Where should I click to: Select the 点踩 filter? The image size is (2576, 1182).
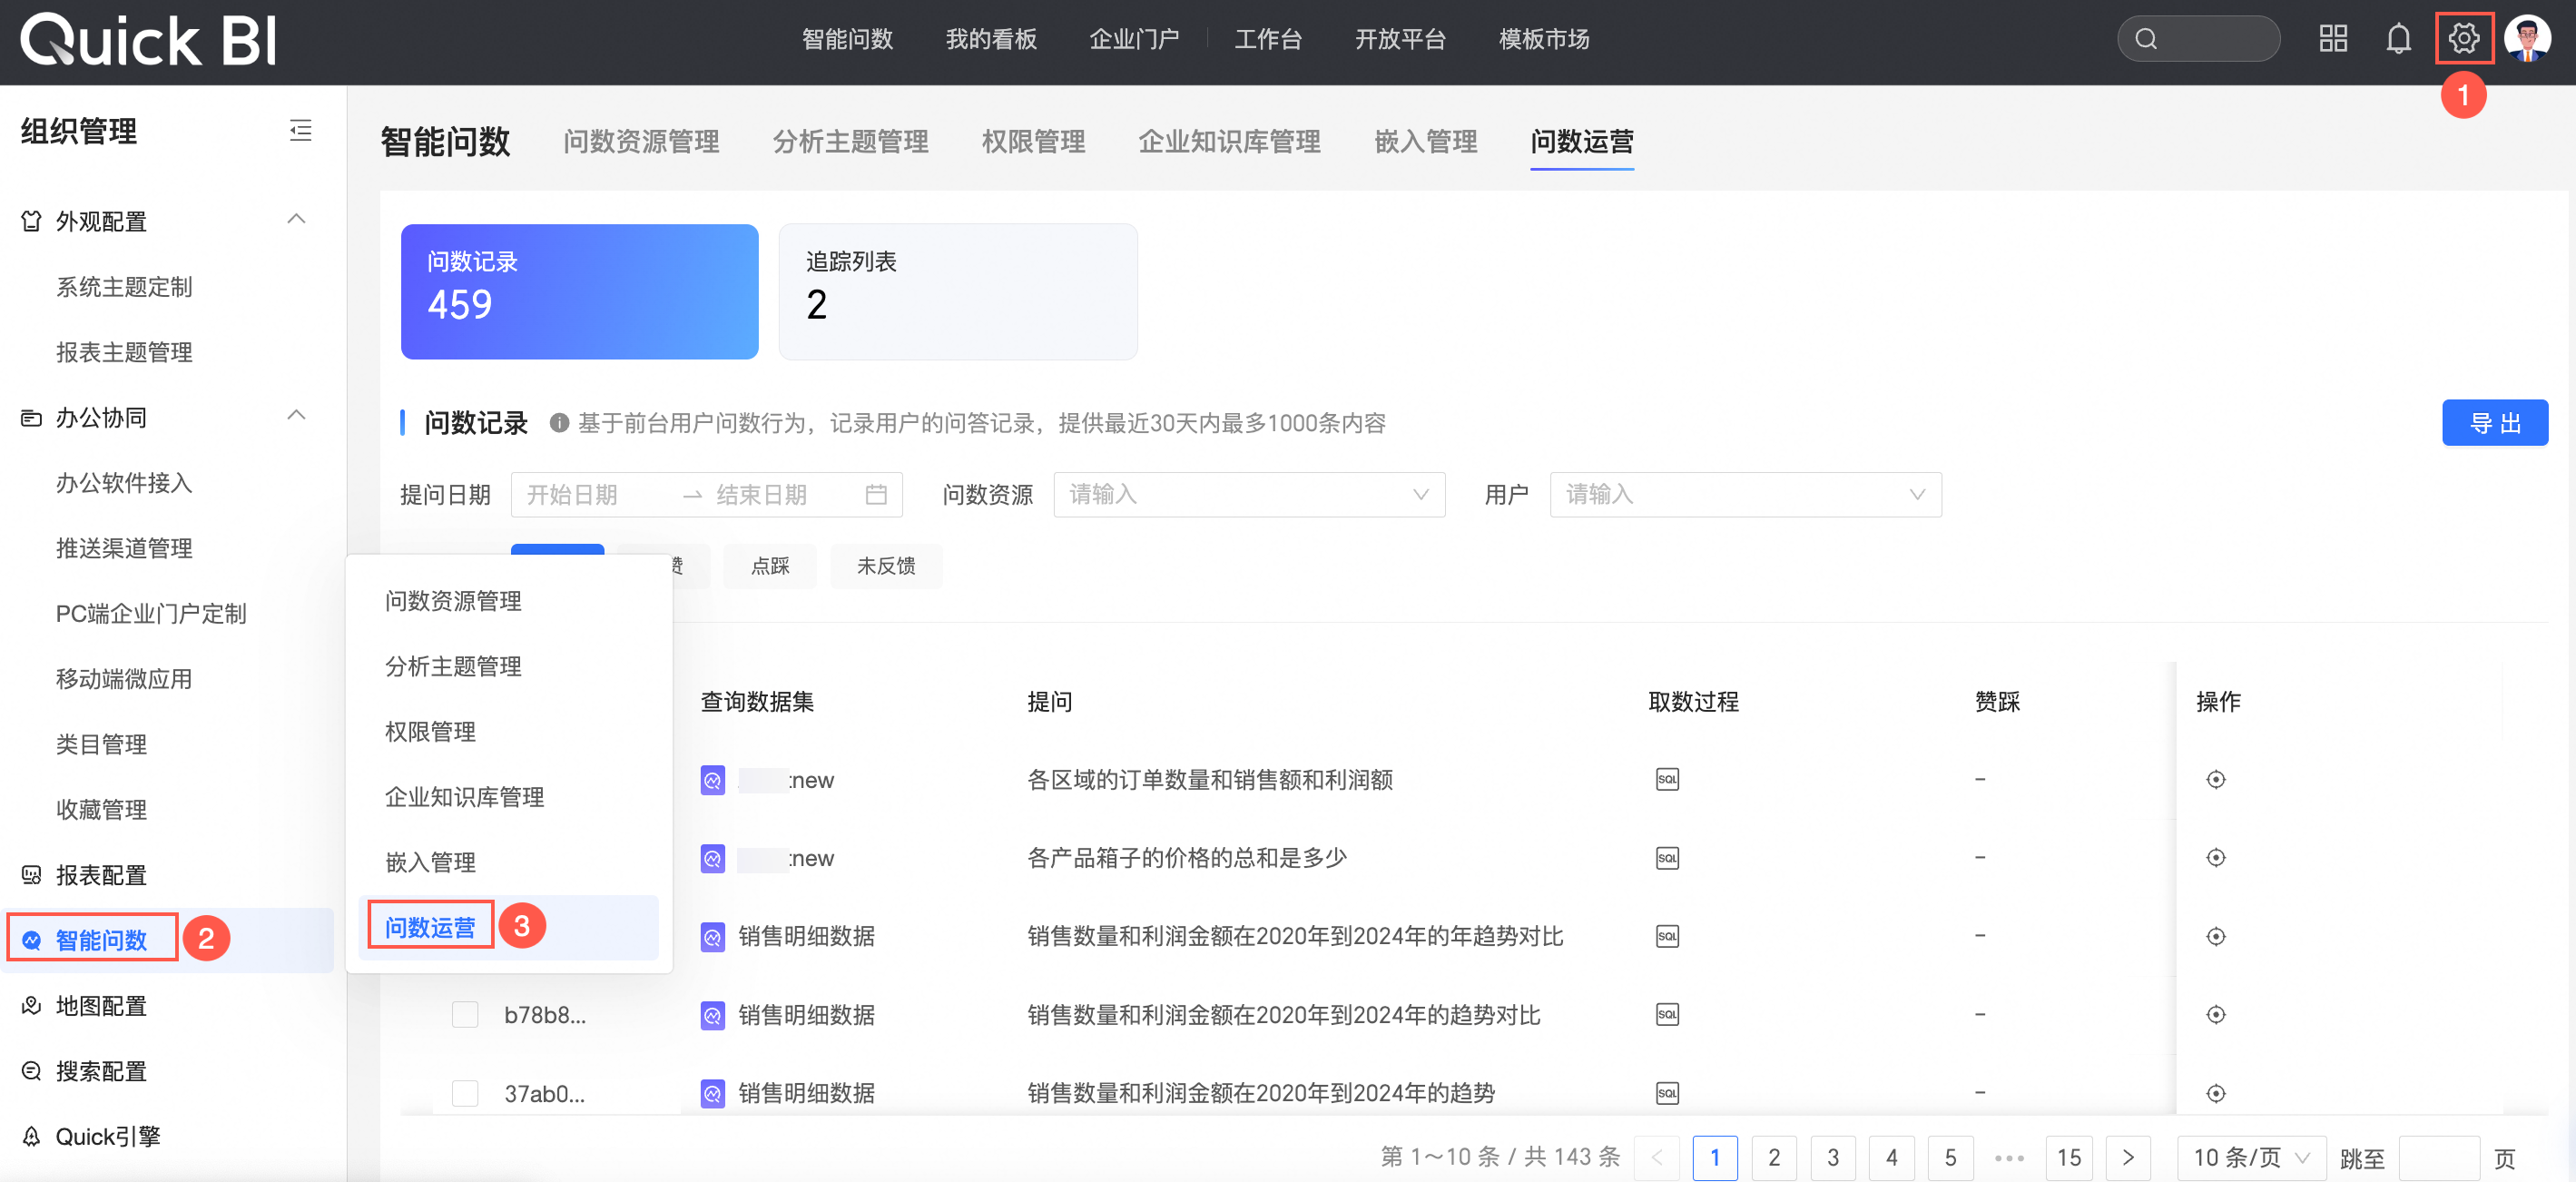[770, 566]
